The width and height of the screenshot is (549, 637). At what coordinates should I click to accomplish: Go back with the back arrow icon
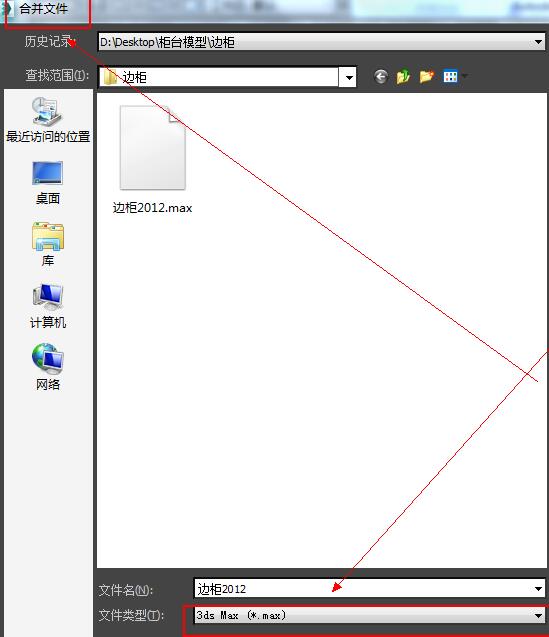tap(380, 76)
